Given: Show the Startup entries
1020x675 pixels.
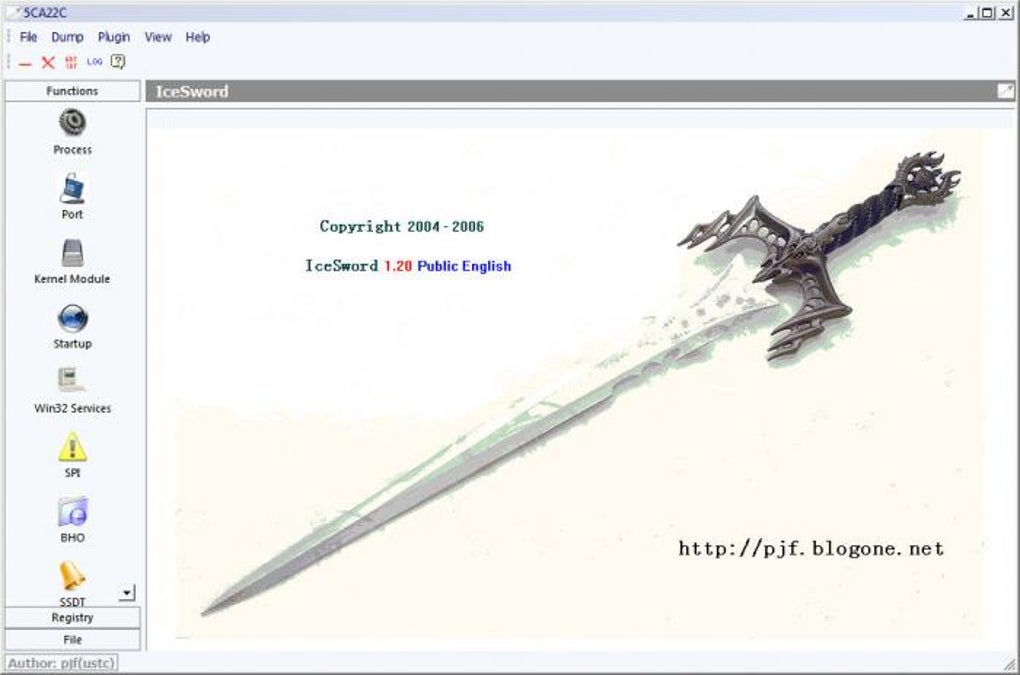Looking at the screenshot, I should coord(72,326).
